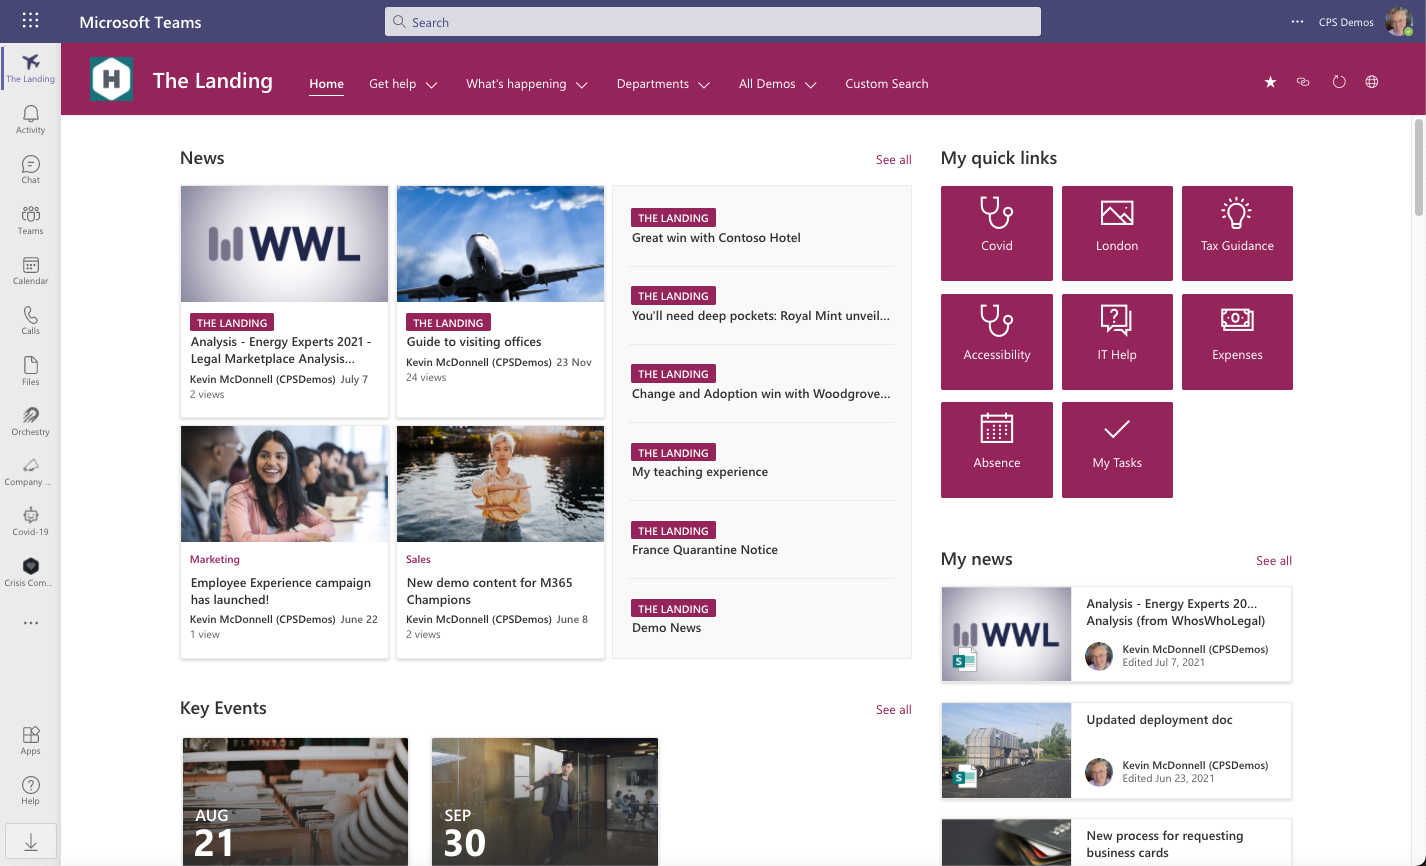Click the download desktop app icon

click(31, 843)
